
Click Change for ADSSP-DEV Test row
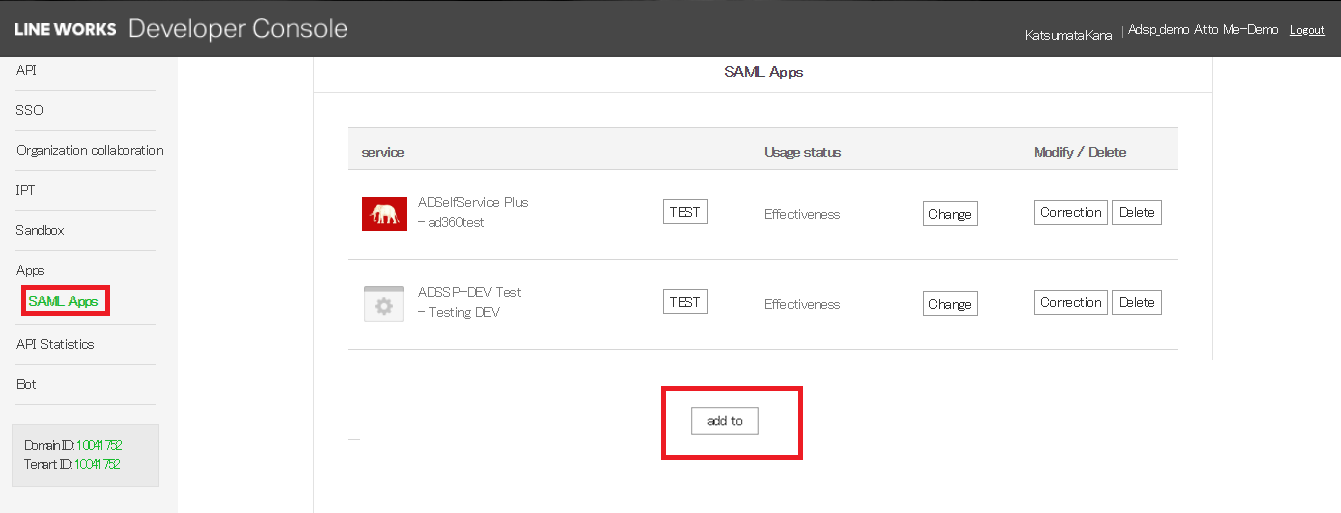click(x=950, y=304)
